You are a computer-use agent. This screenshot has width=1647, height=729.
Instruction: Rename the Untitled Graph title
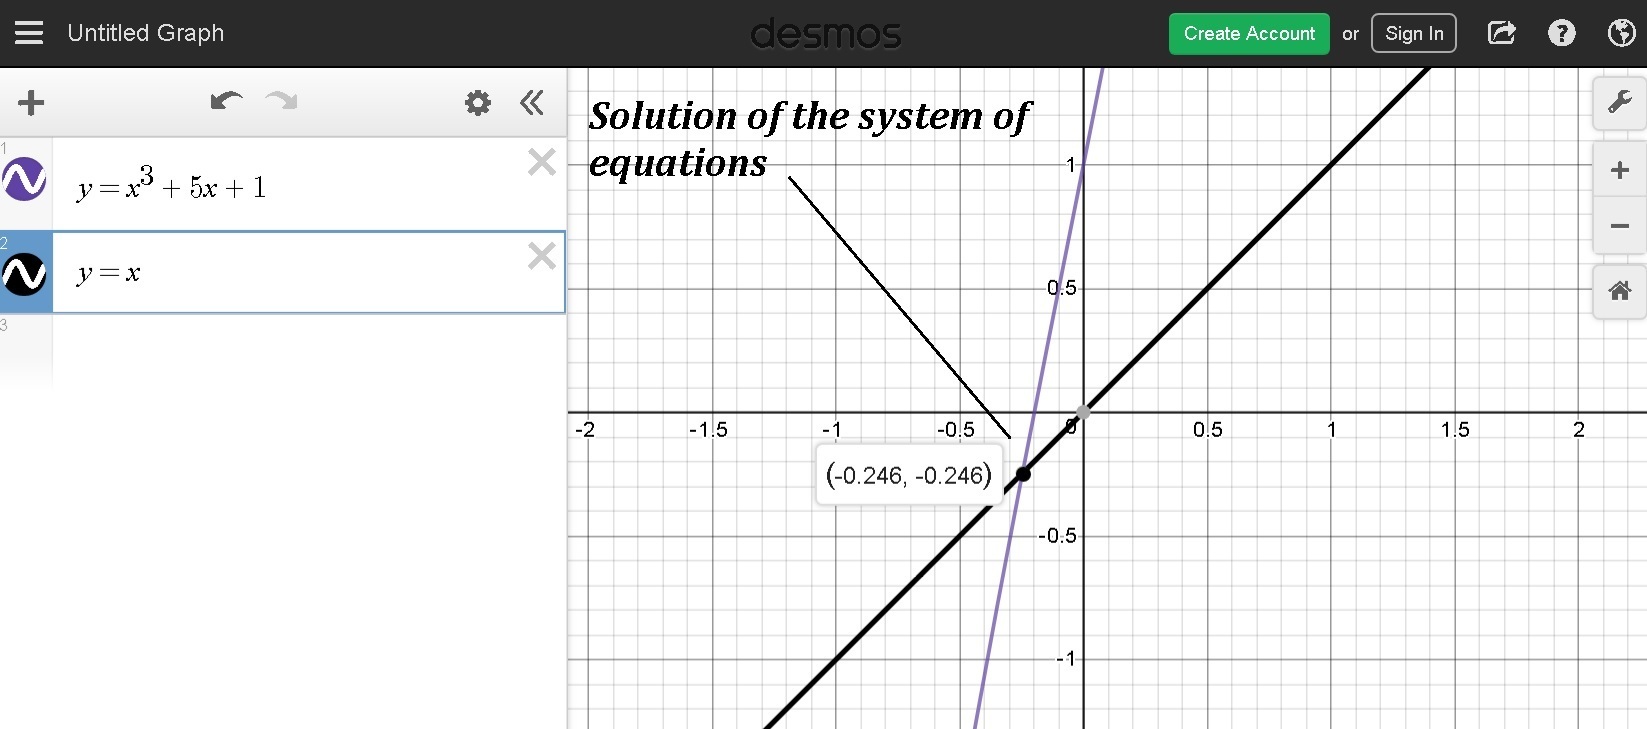(x=146, y=33)
